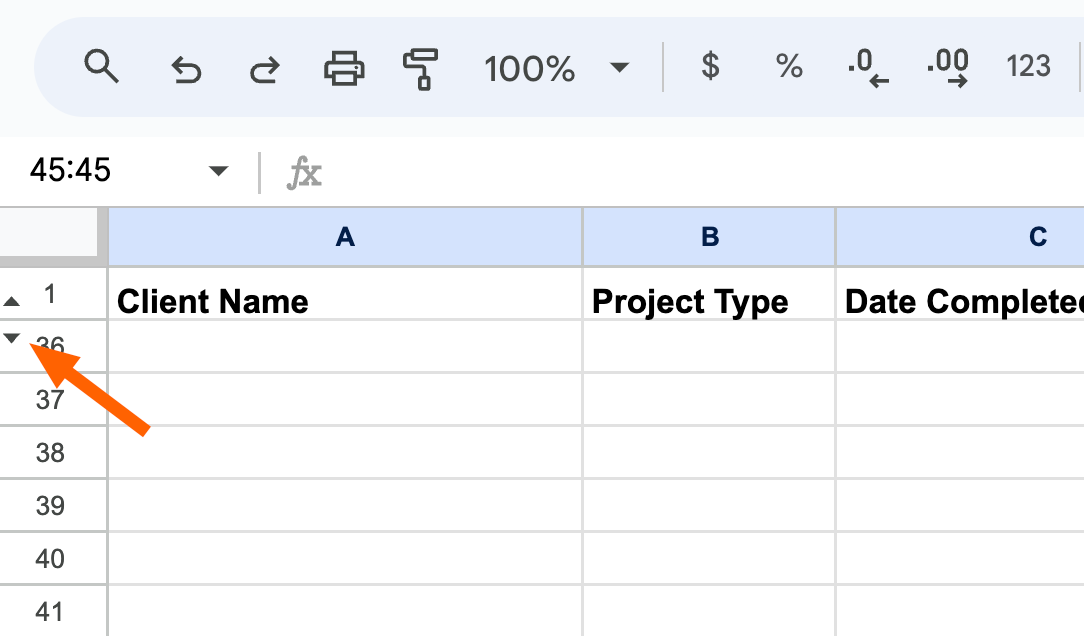Screen dimensions: 1084x636
Task: Increase decimal places
Action: [x=947, y=68]
